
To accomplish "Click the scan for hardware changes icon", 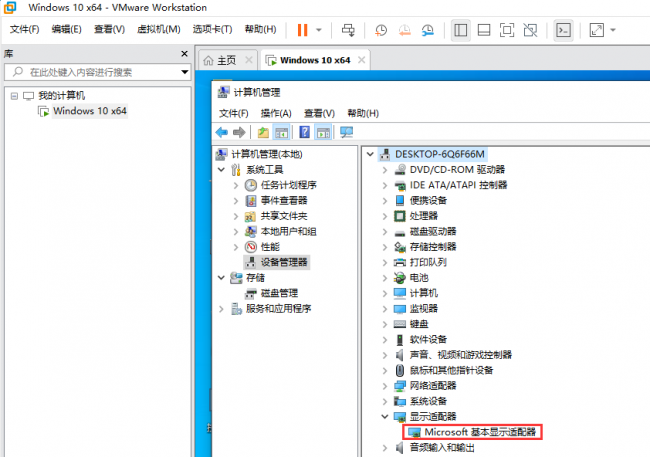I will click(x=346, y=133).
